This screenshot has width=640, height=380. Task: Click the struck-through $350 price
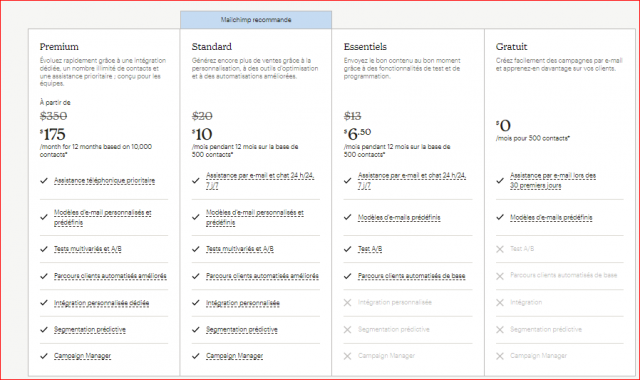(x=53, y=116)
